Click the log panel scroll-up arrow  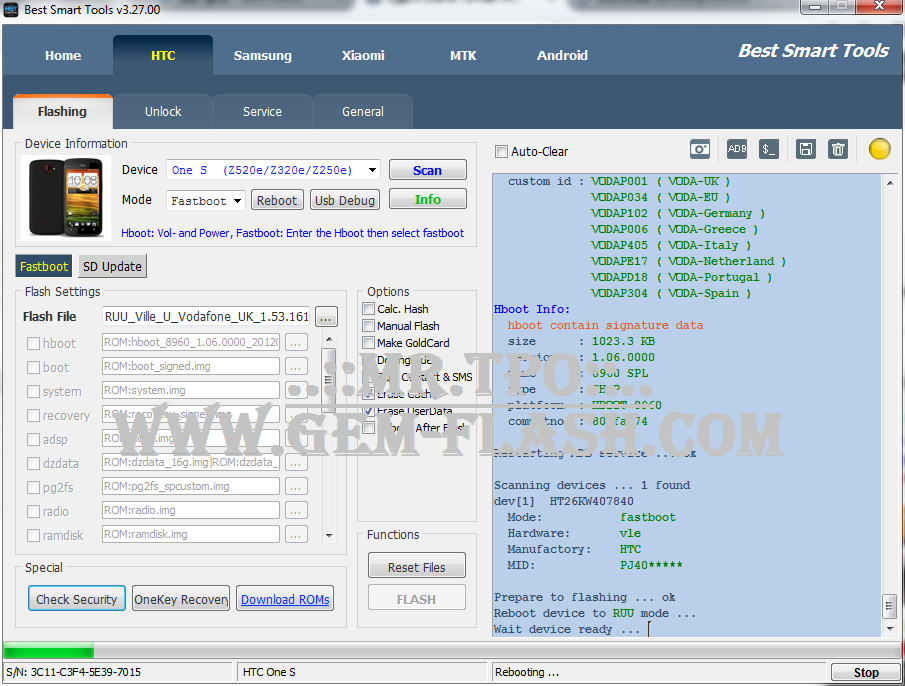[889, 183]
